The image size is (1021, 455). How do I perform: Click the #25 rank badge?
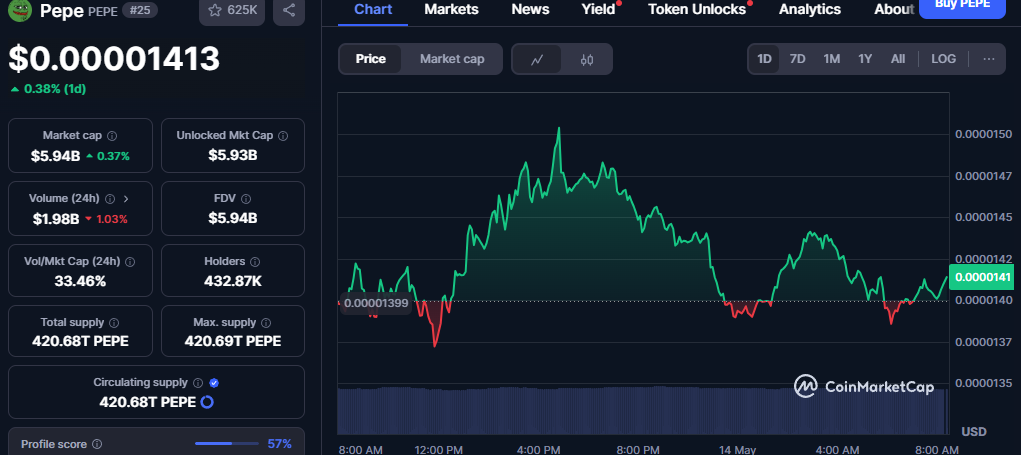(x=138, y=10)
